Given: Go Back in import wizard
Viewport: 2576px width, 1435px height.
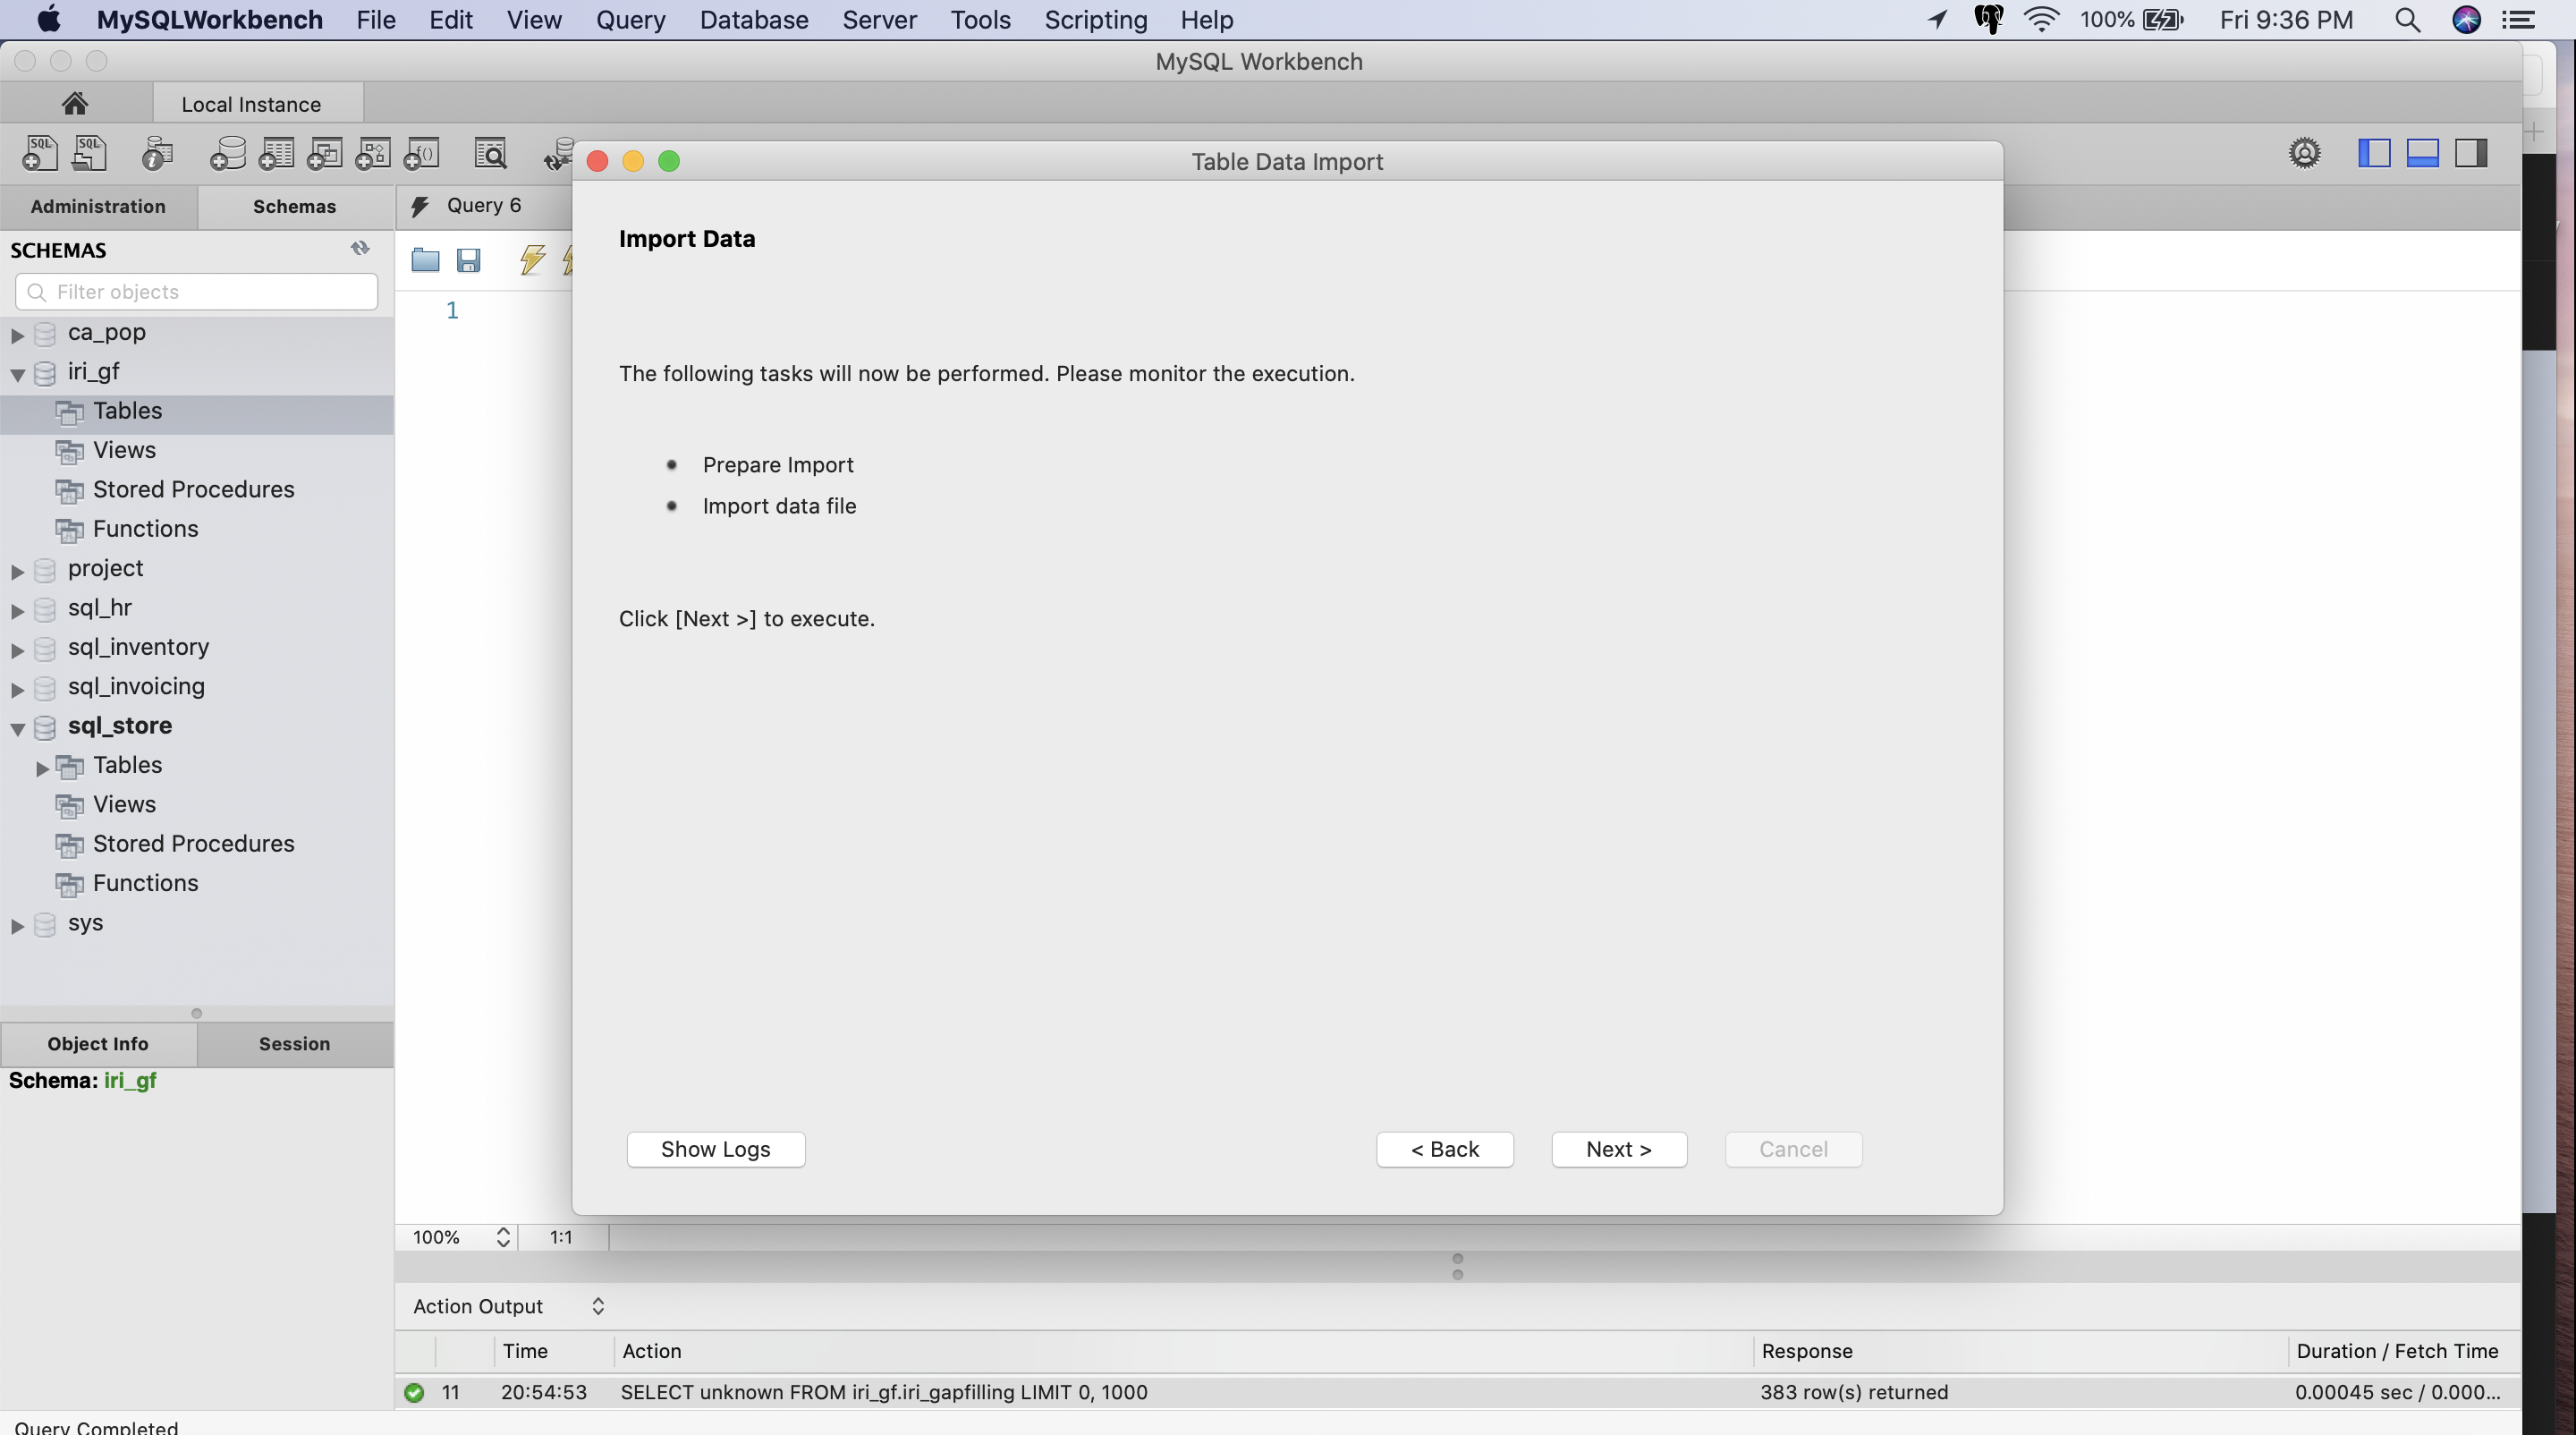Looking at the screenshot, I should (x=1444, y=1148).
